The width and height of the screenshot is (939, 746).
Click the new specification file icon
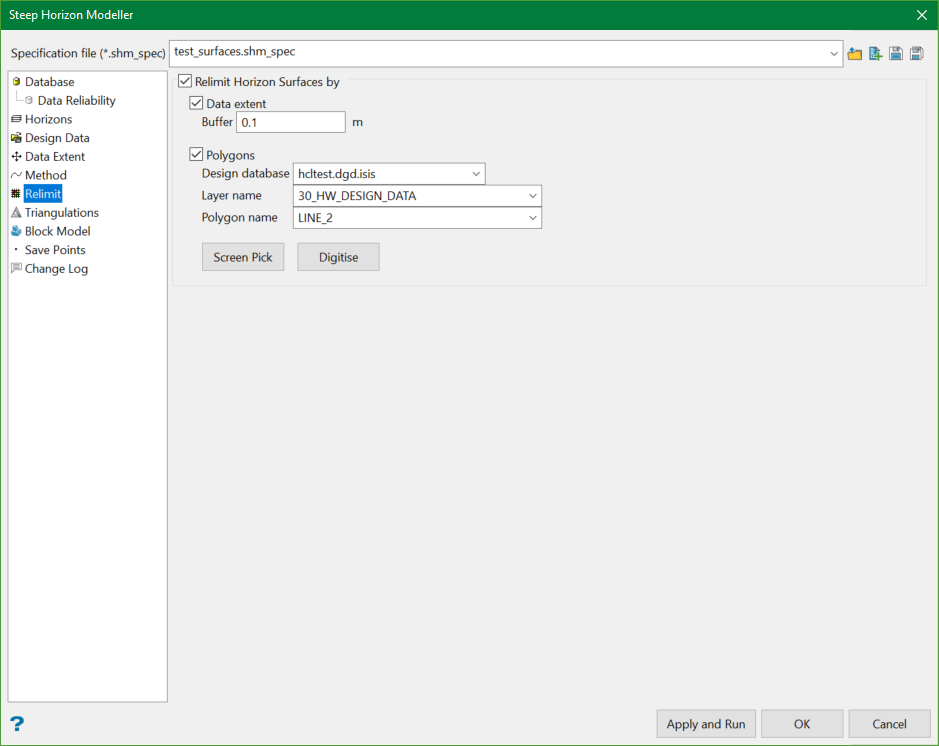pyautogui.click(x=876, y=54)
